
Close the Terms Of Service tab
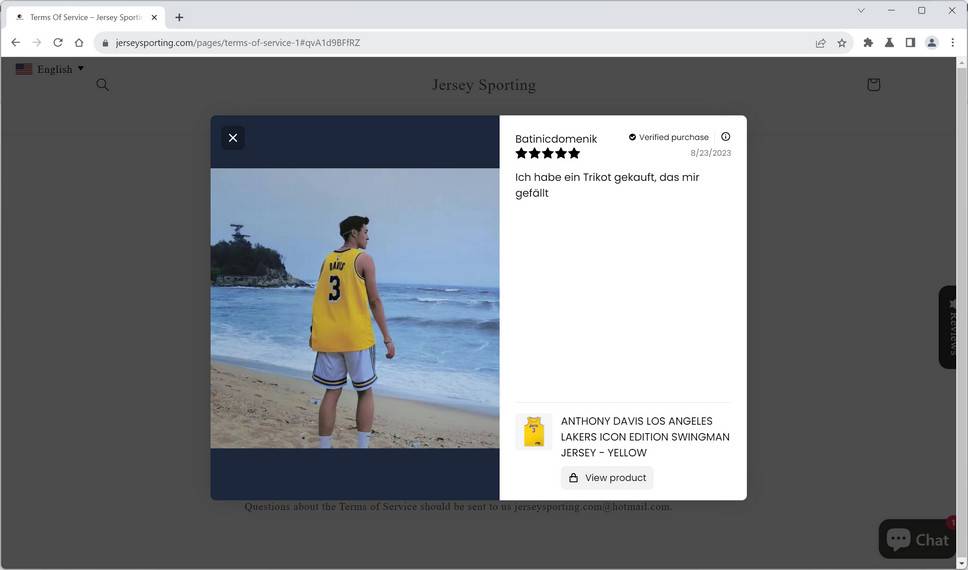(154, 17)
